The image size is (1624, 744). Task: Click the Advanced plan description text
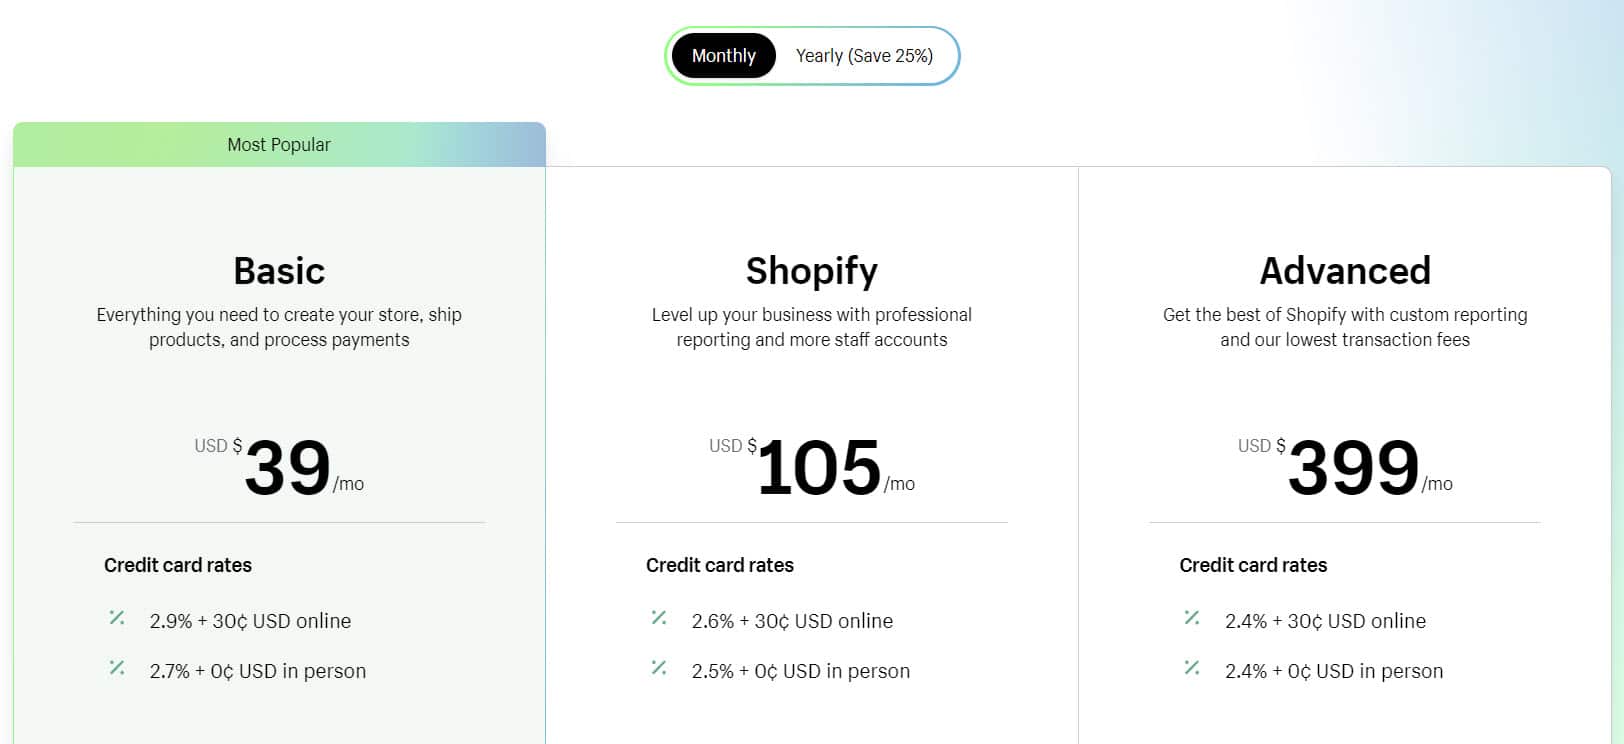pos(1345,327)
